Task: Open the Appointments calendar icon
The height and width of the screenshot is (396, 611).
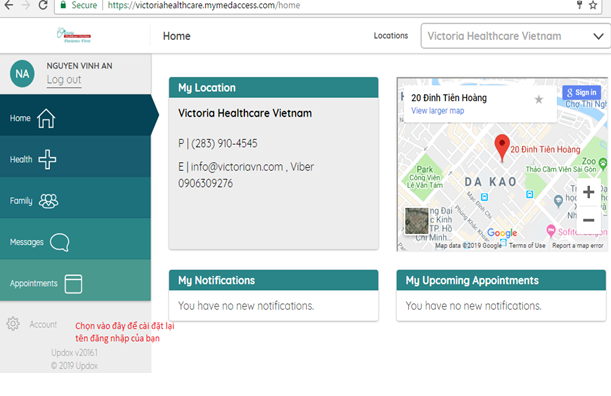Action: (73, 284)
